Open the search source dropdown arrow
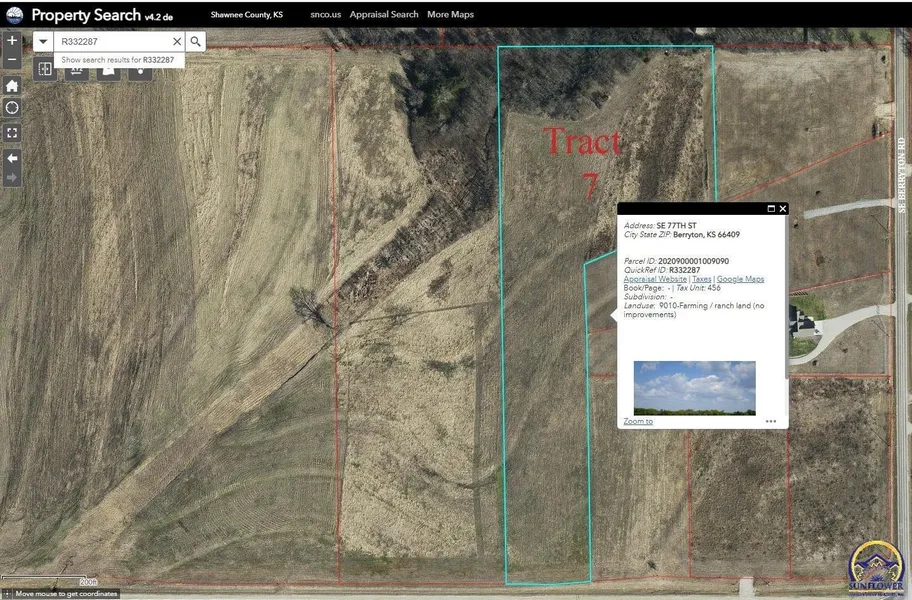 [x=43, y=41]
